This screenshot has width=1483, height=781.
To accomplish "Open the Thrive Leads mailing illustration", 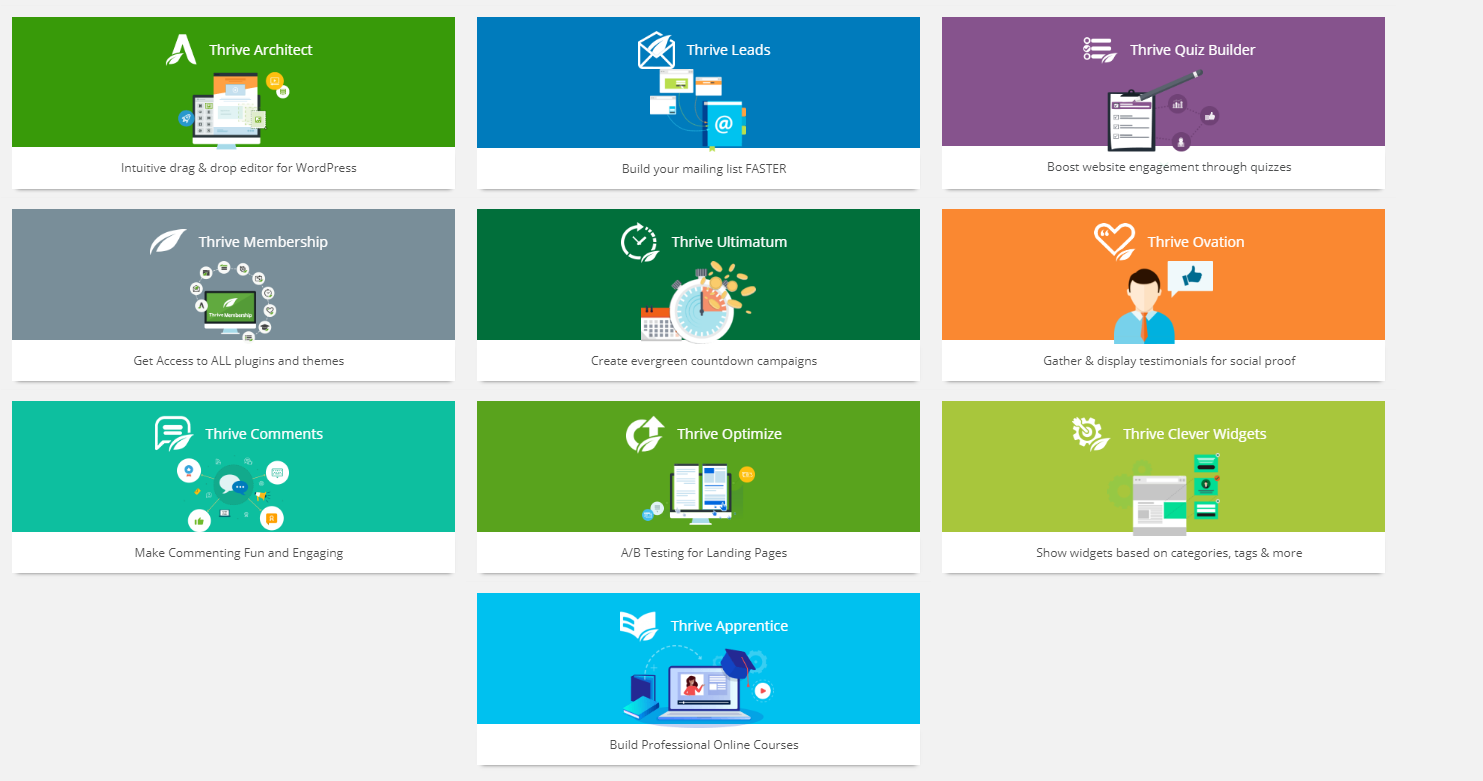I will point(698,108).
